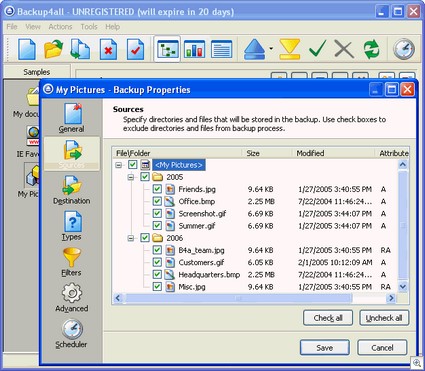Select the Sources page in sidebar
This screenshot has height=371, width=425.
(x=72, y=154)
